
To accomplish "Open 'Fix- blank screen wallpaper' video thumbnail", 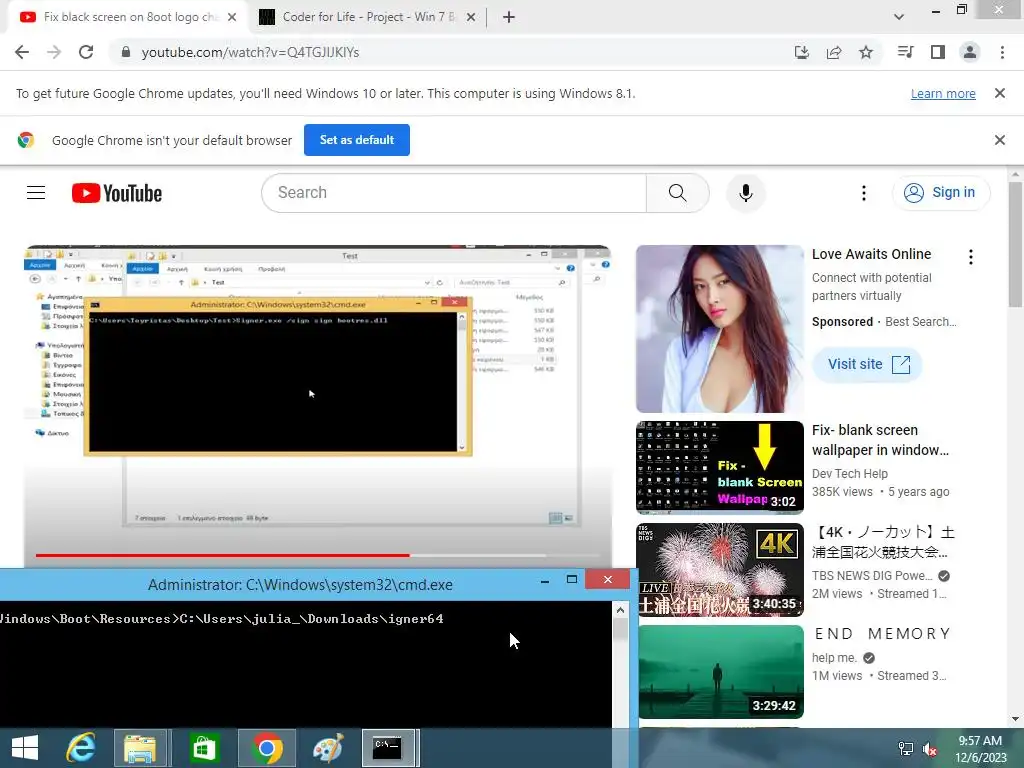I will coord(720,468).
